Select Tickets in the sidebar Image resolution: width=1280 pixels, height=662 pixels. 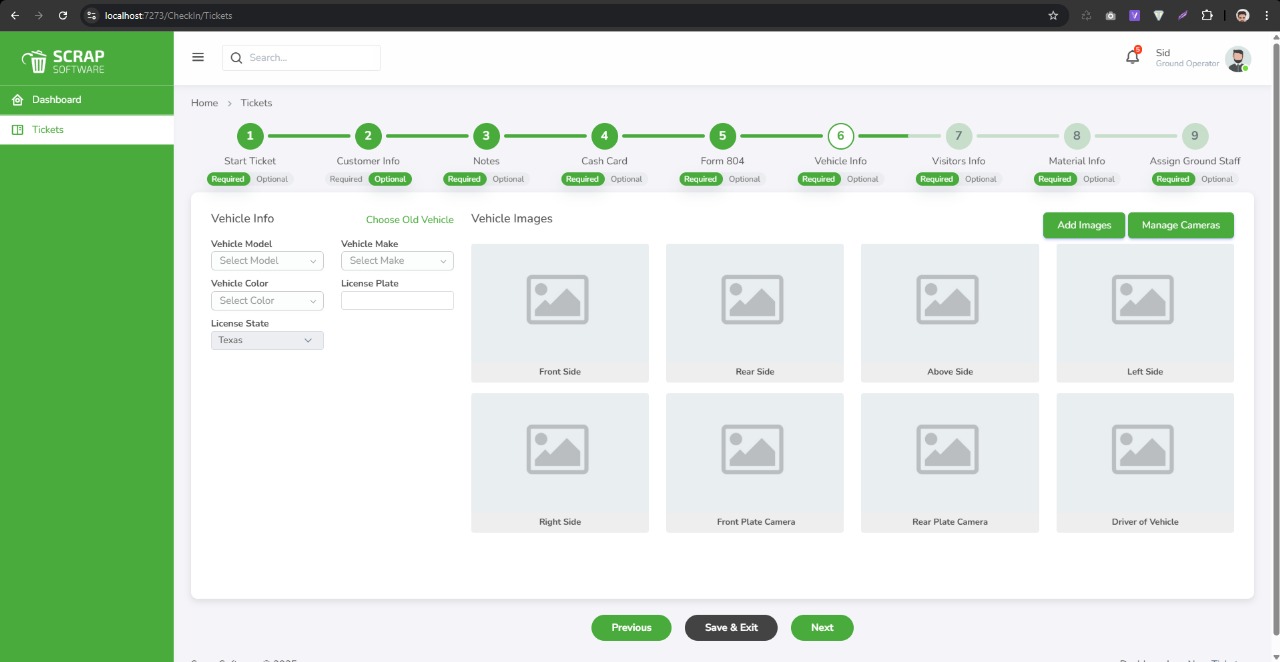click(47, 130)
